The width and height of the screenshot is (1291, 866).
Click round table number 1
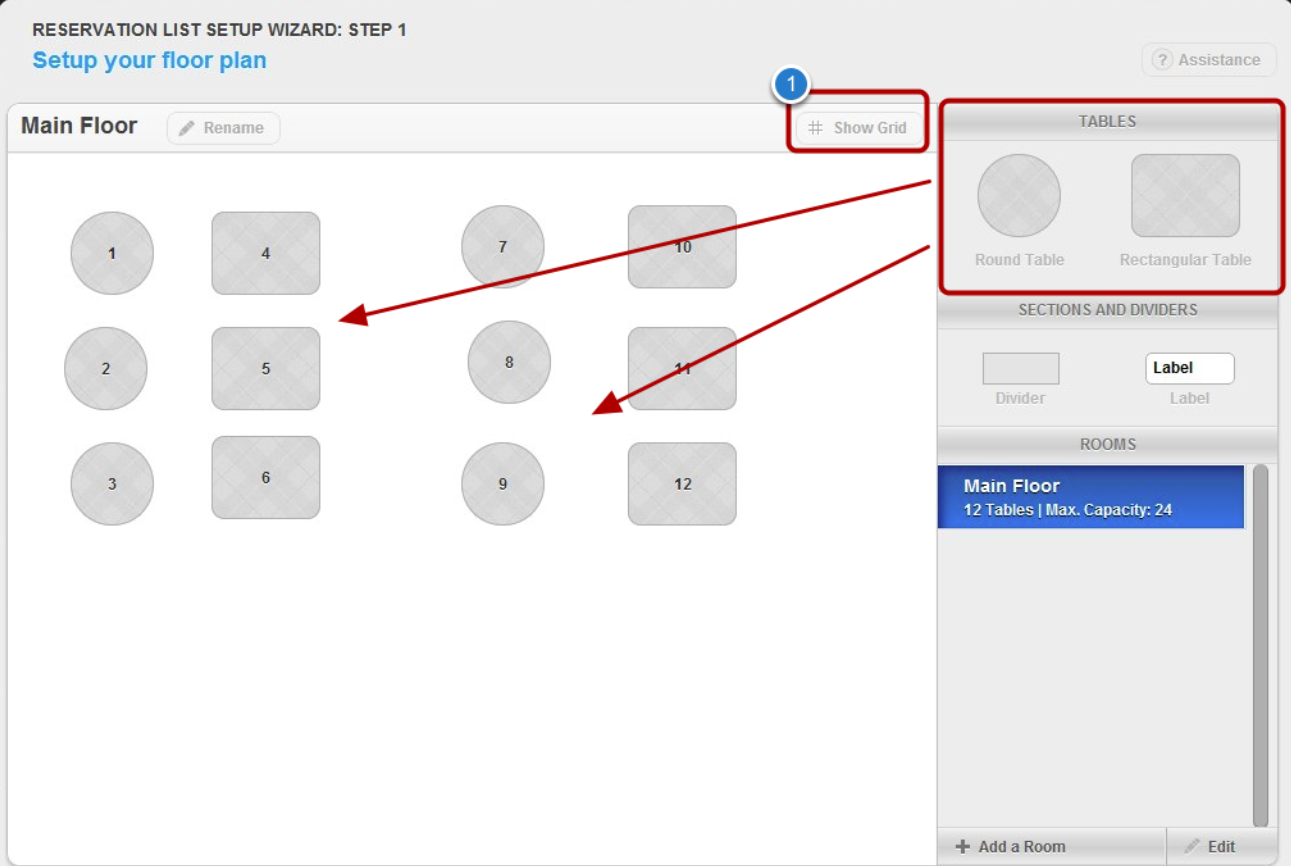112,253
